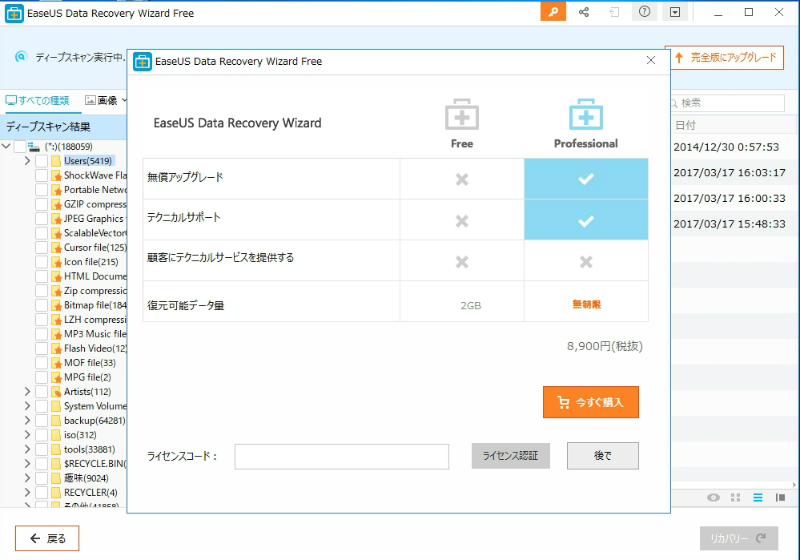Expand the iso(312) folder
Screen dimensions: 800x560
point(28,435)
